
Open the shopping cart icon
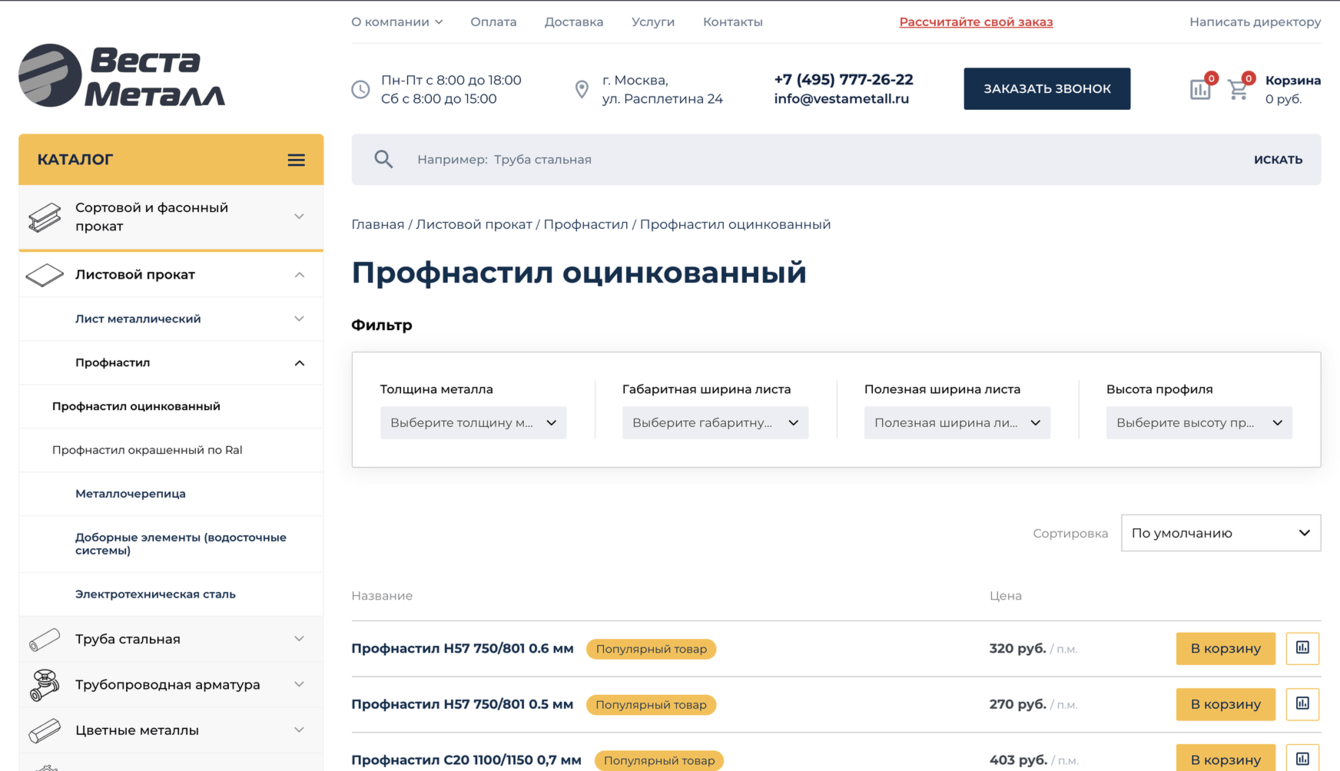click(1238, 89)
